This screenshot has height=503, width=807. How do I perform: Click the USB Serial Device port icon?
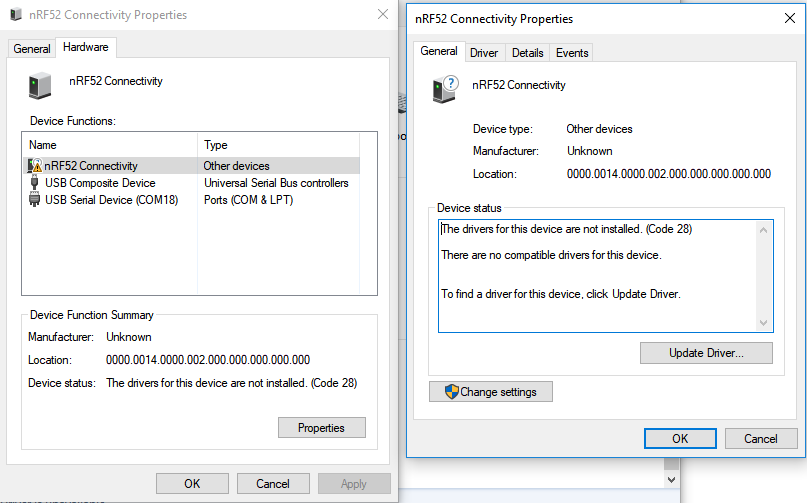(34, 200)
